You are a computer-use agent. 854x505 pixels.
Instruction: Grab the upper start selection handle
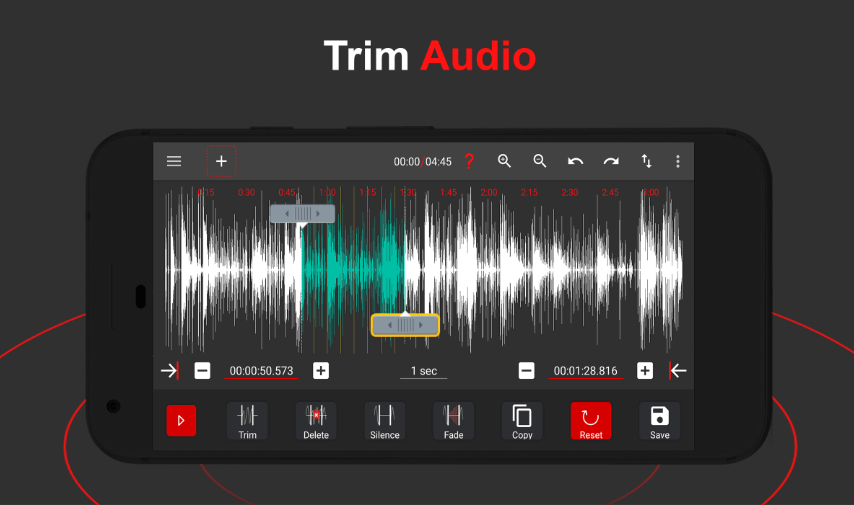pyautogui.click(x=302, y=214)
